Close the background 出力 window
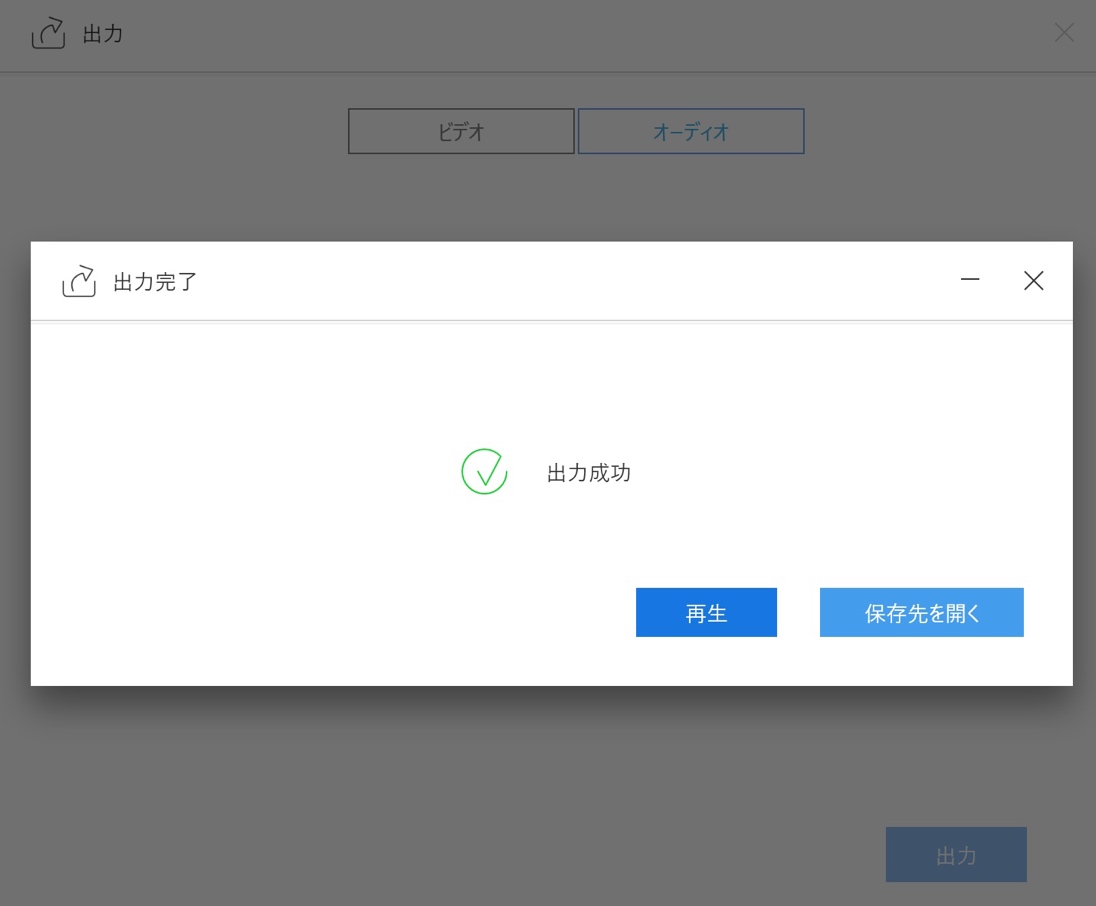Image resolution: width=1096 pixels, height=906 pixels. 1064,33
